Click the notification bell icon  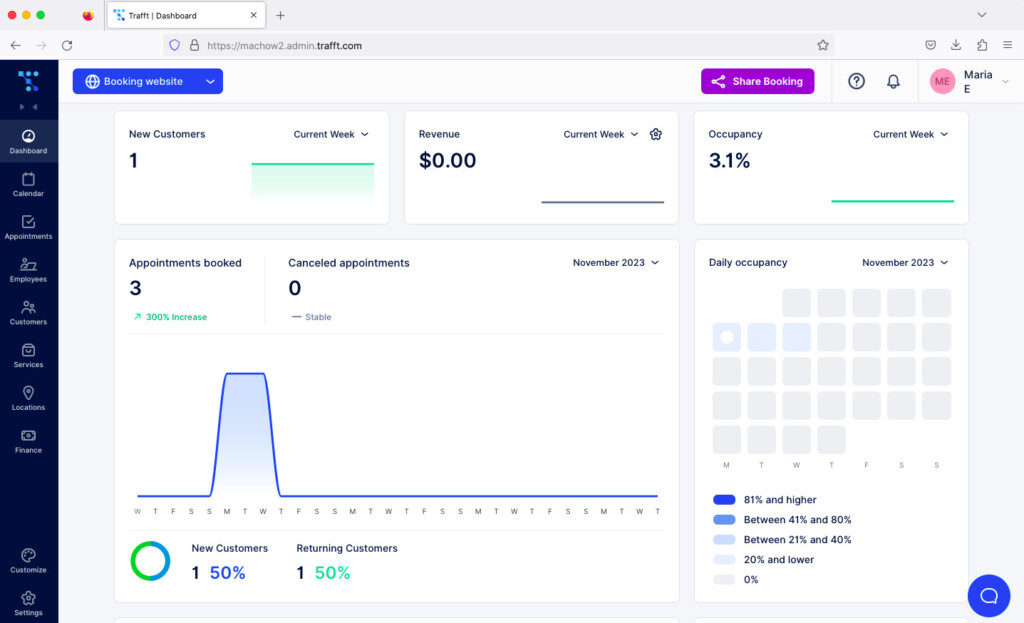[x=893, y=82]
